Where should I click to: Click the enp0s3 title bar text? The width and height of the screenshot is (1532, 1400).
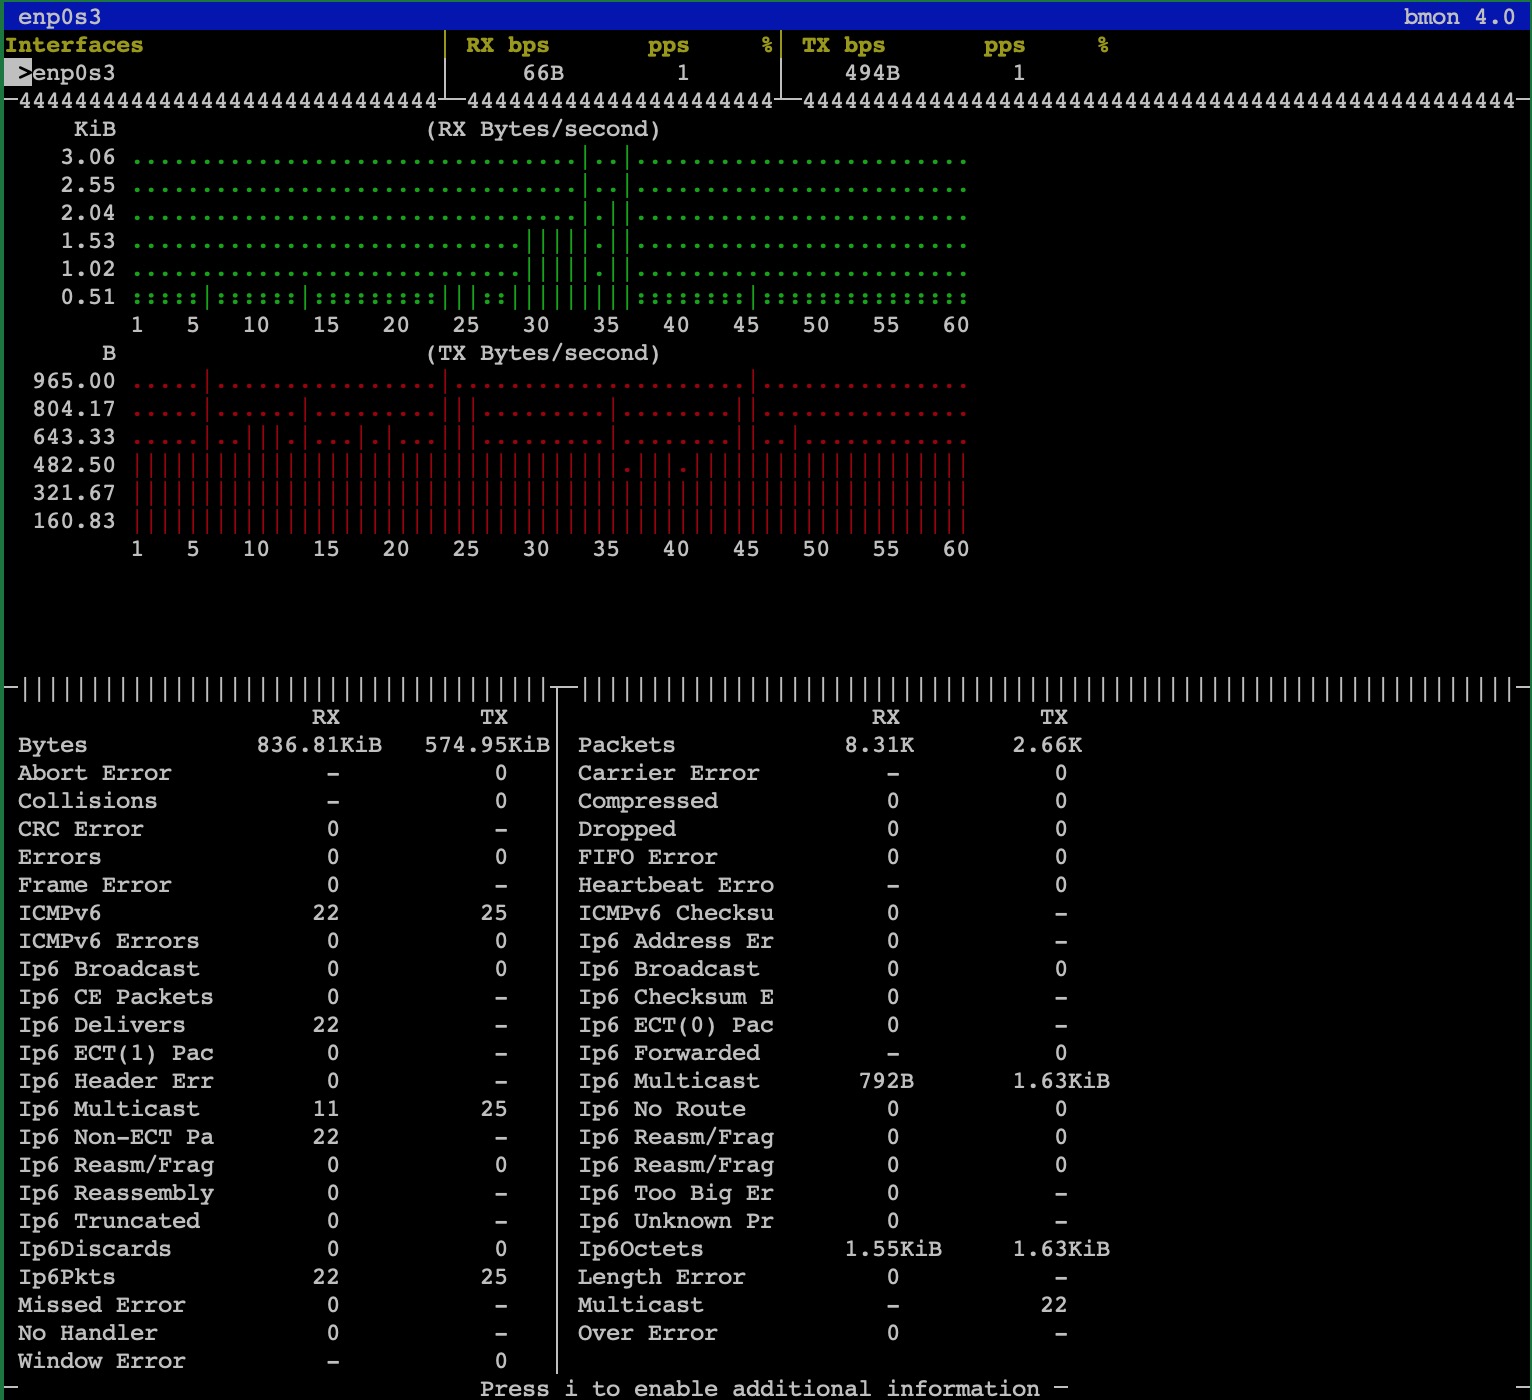tap(60, 17)
